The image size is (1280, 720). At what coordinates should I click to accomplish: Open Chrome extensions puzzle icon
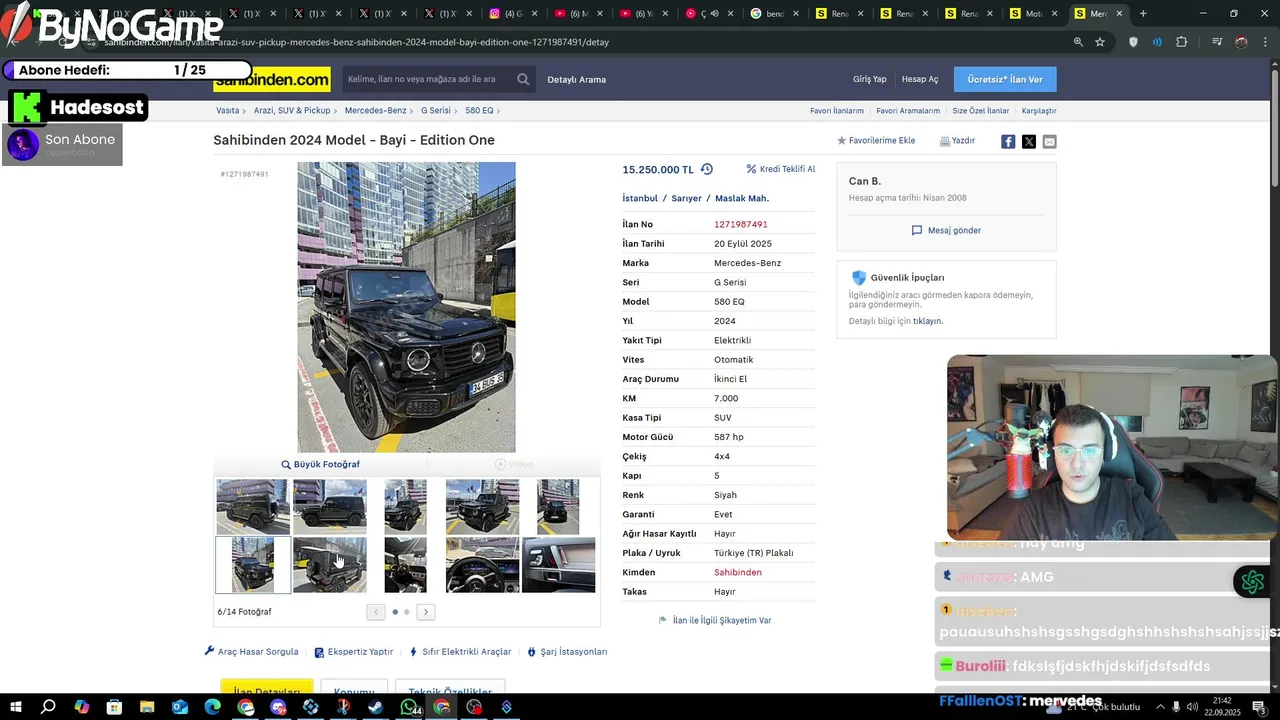pyautogui.click(x=1182, y=42)
